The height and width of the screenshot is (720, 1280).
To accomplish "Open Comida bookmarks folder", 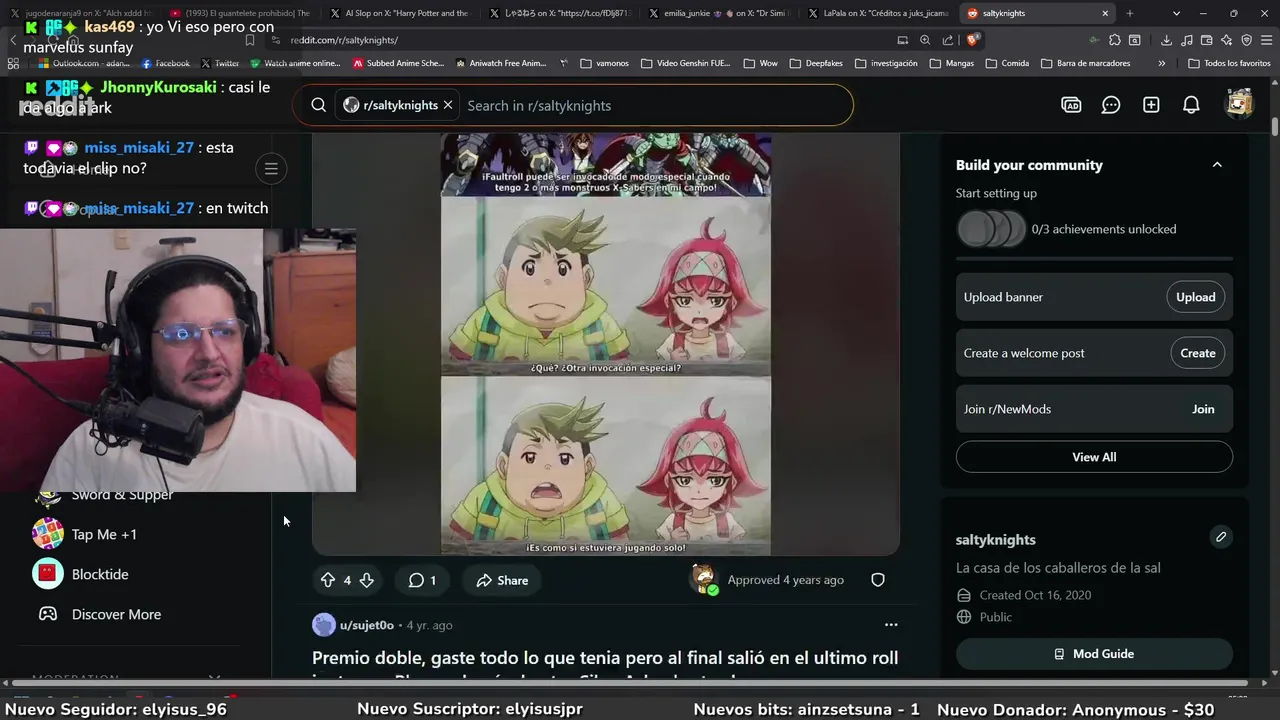I will [1007, 63].
